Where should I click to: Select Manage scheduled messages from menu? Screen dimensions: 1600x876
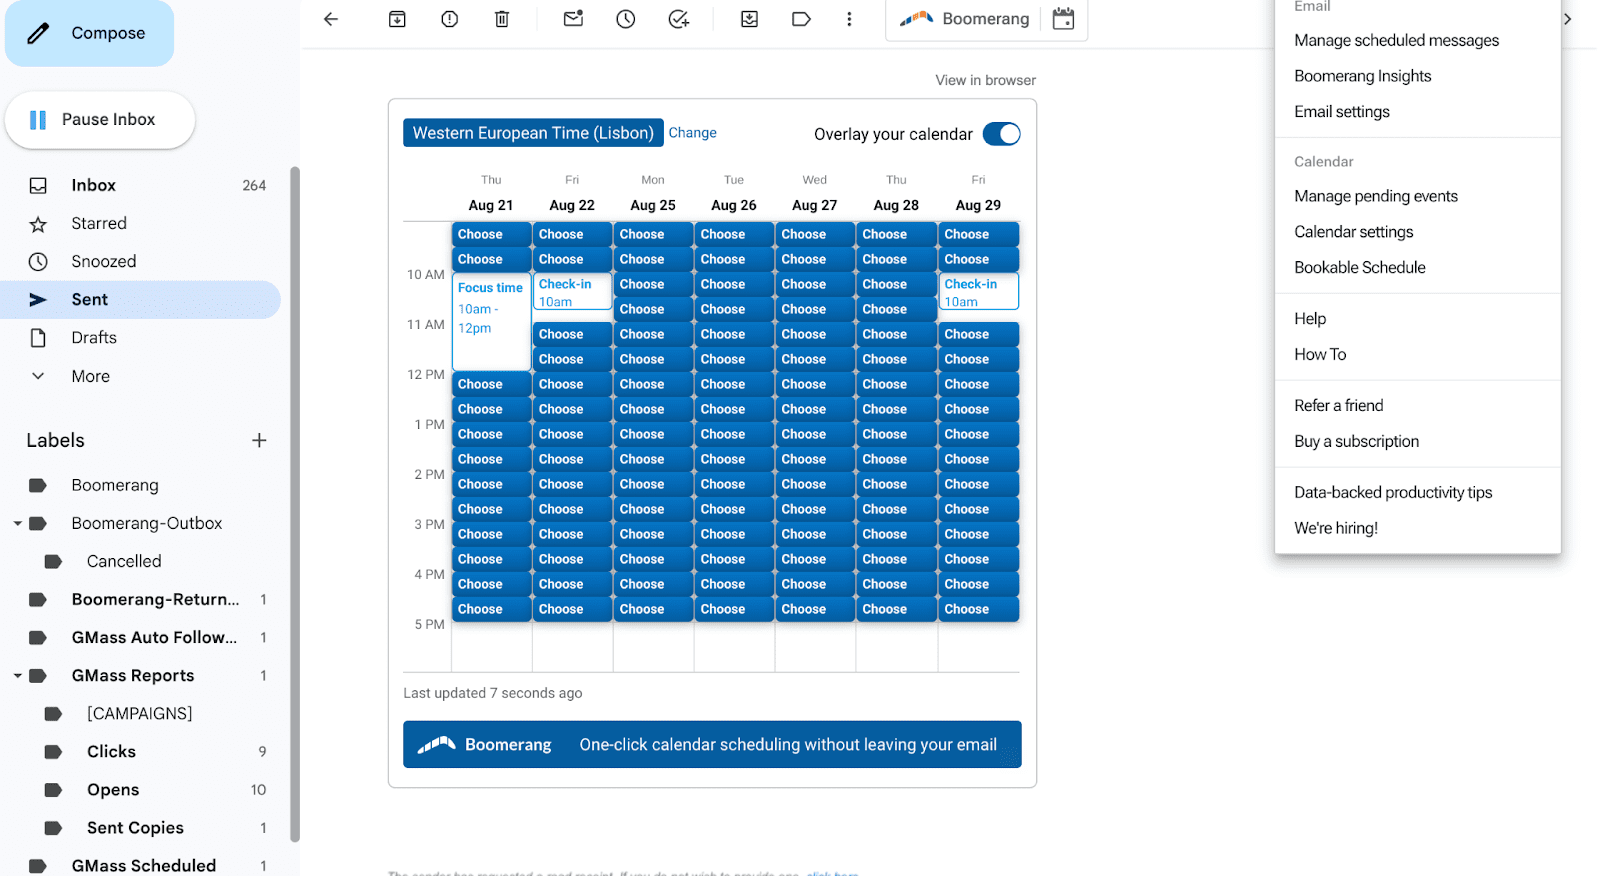[1396, 40]
